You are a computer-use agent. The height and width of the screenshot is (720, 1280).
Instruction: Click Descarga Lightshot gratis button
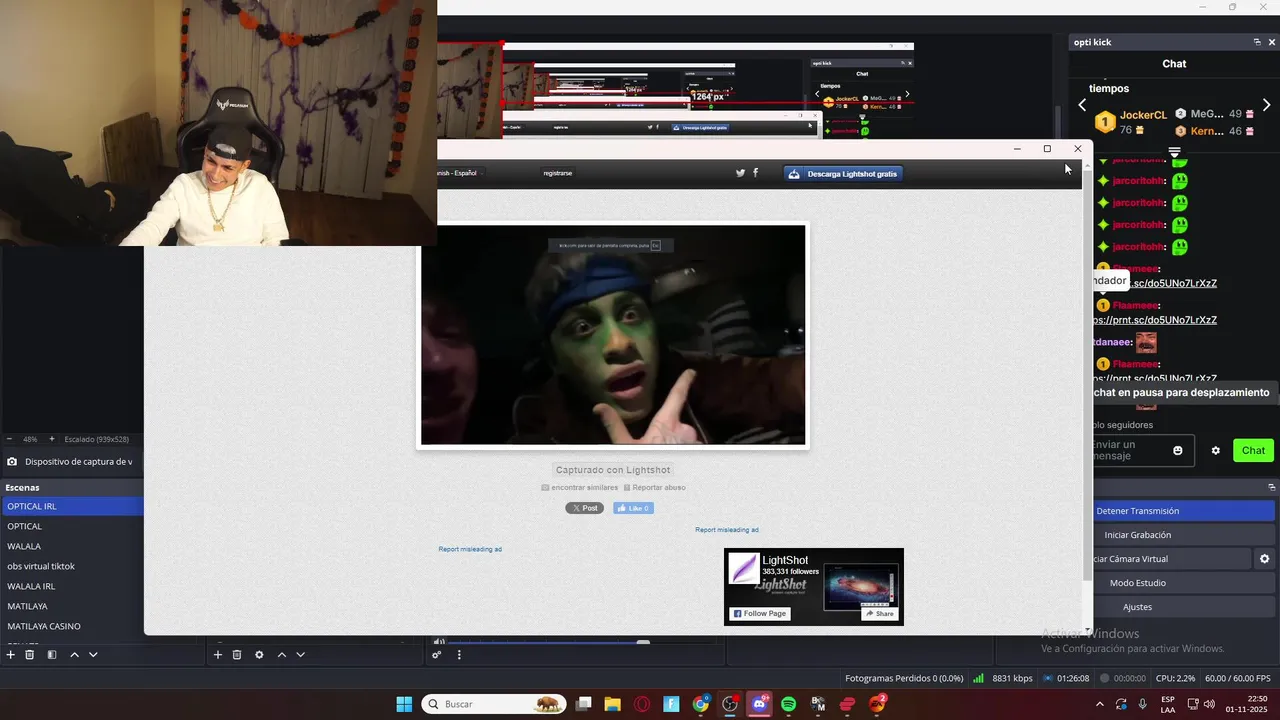coord(843,173)
